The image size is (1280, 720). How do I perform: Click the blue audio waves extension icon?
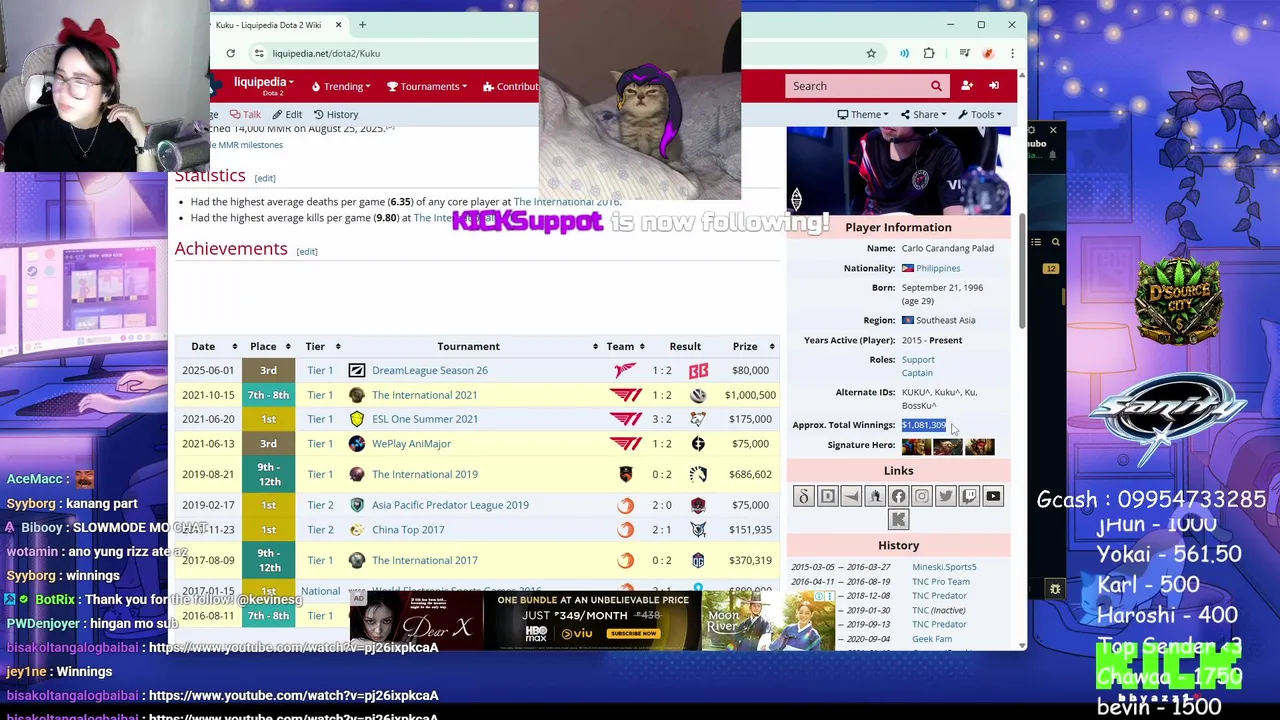tap(904, 53)
